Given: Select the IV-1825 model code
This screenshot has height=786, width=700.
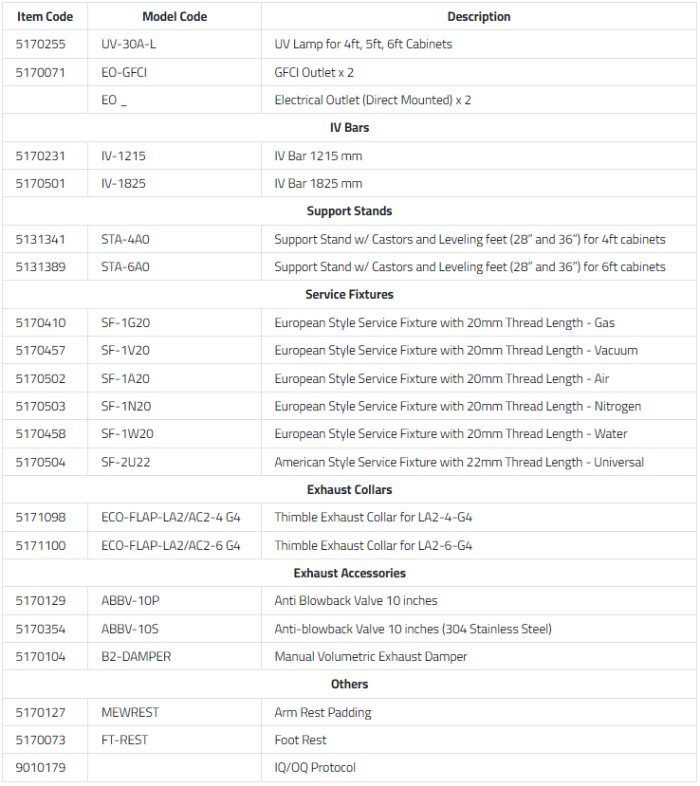Looking at the screenshot, I should click(x=122, y=184).
